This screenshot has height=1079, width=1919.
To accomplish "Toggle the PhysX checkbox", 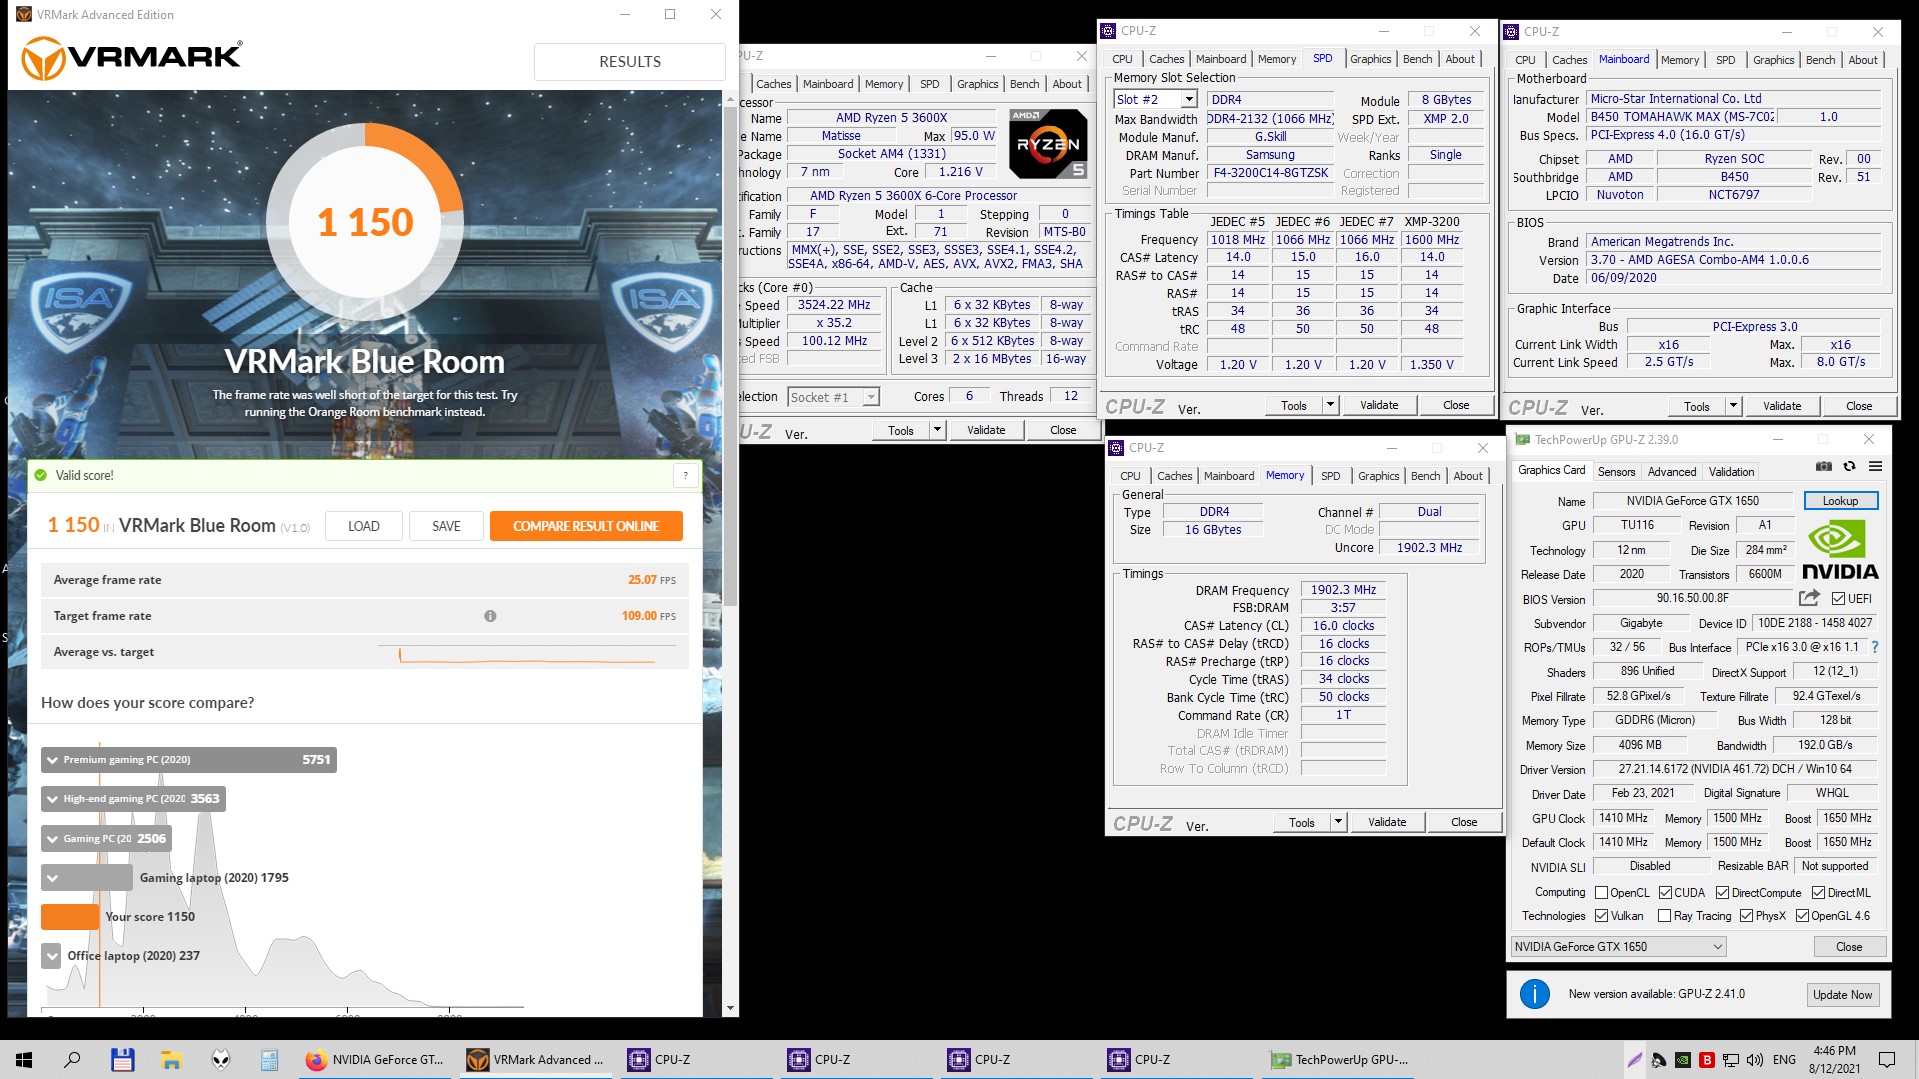I will [x=1746, y=916].
